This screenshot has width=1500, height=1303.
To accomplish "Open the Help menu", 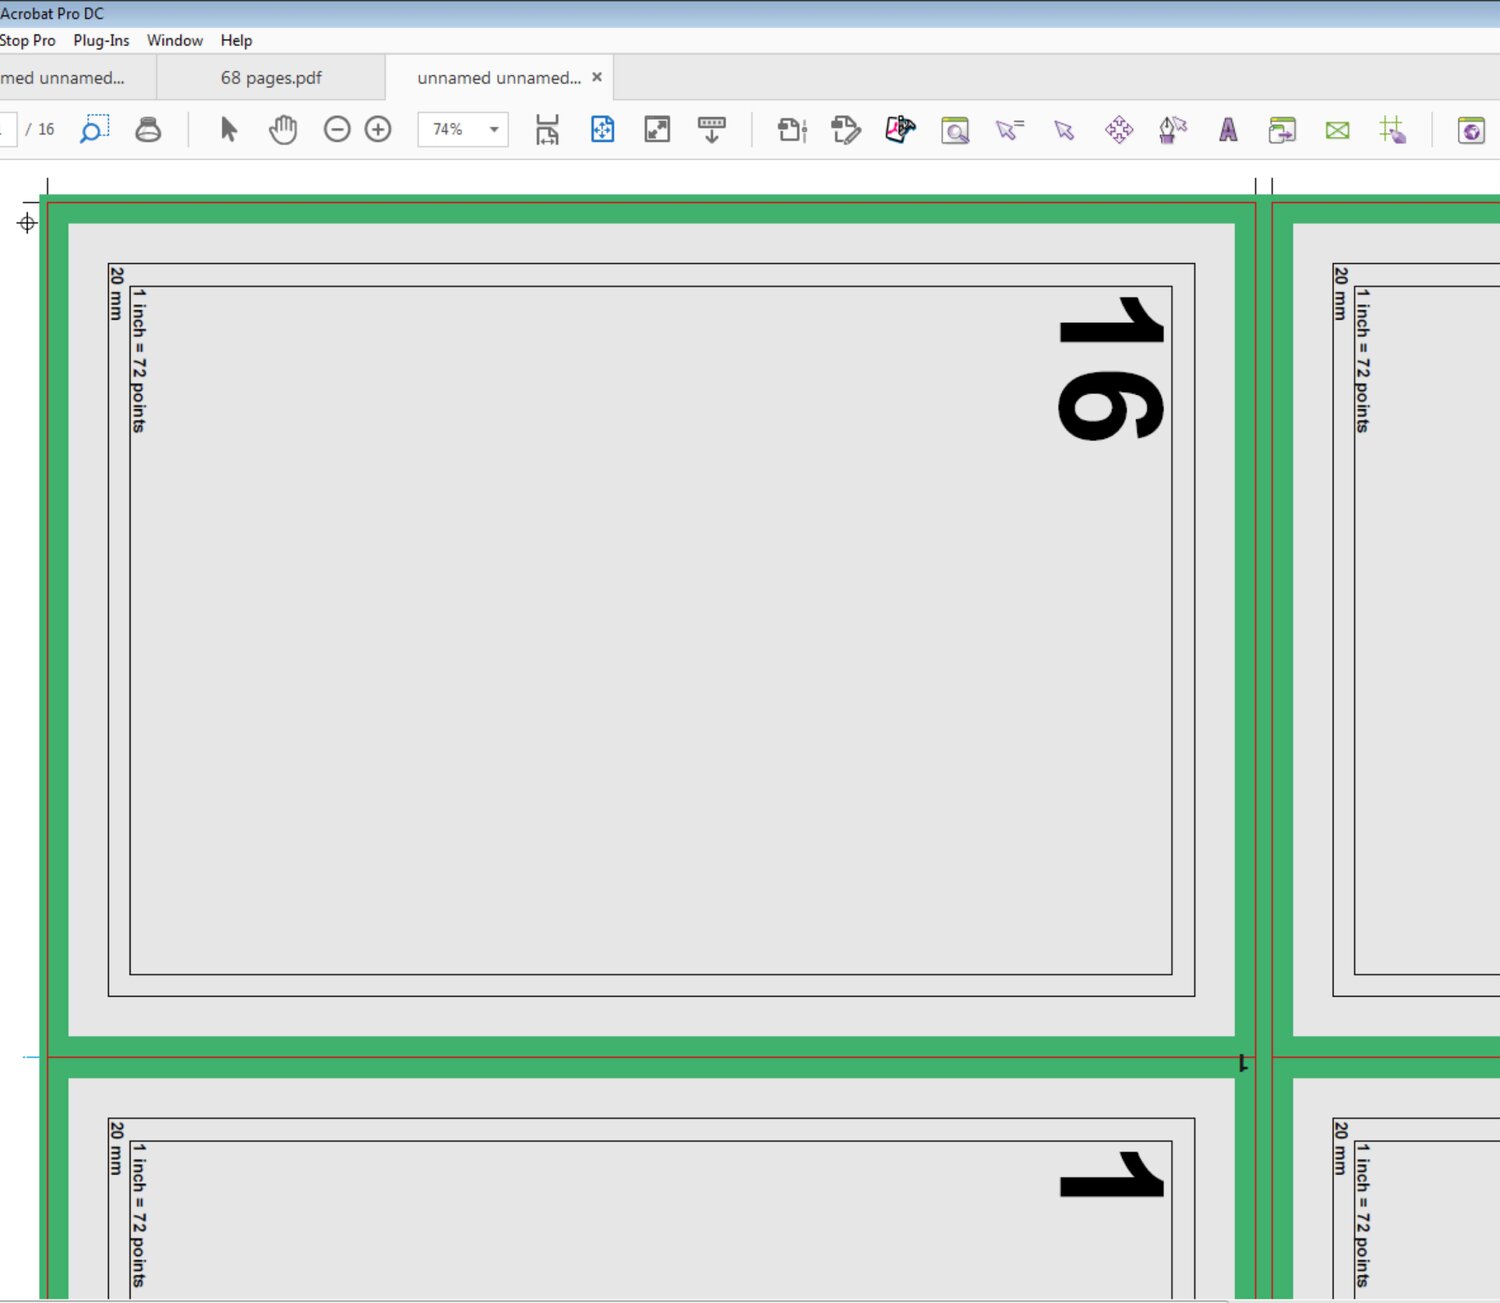I will click(x=236, y=40).
